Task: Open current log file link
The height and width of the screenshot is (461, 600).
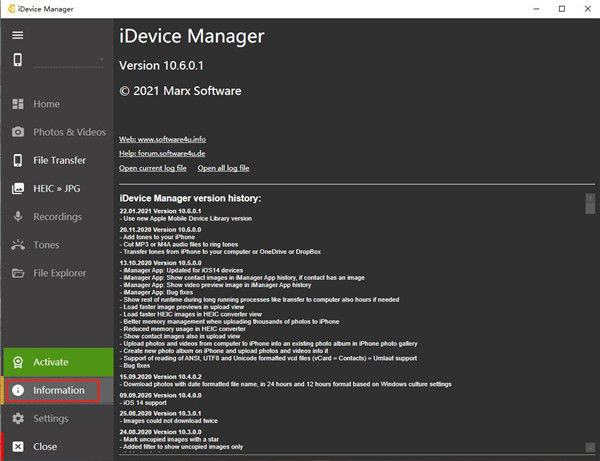Action: point(153,168)
